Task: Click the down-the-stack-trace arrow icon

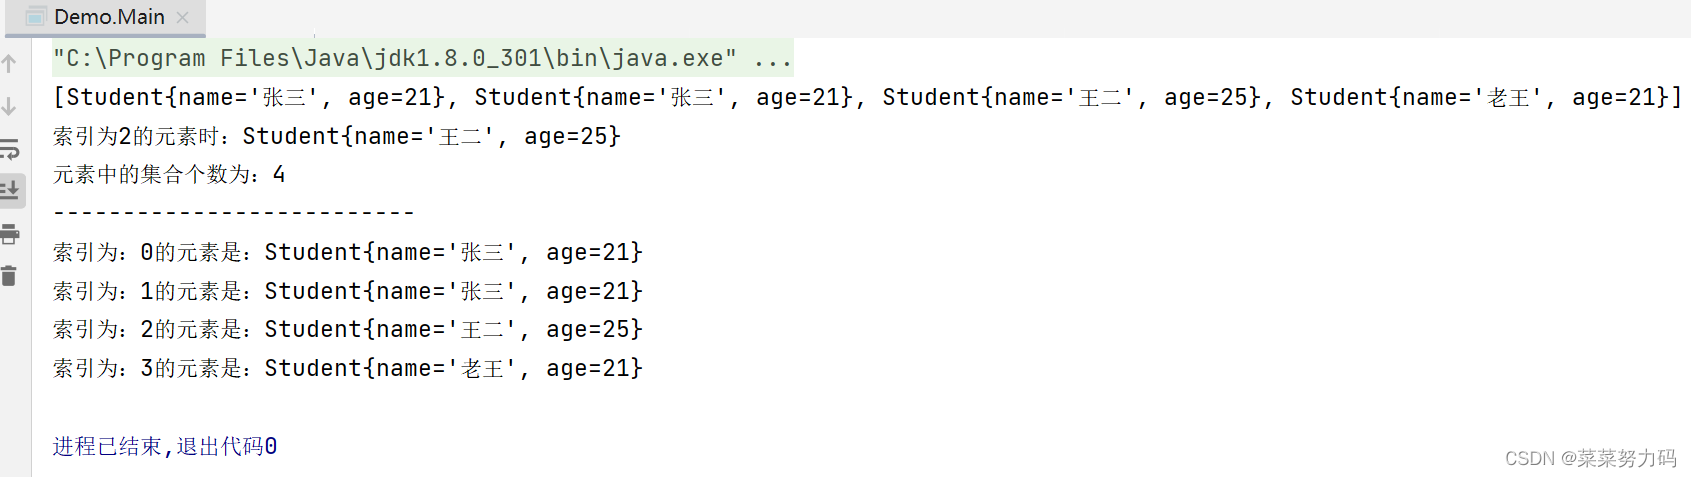Action: [x=9, y=106]
